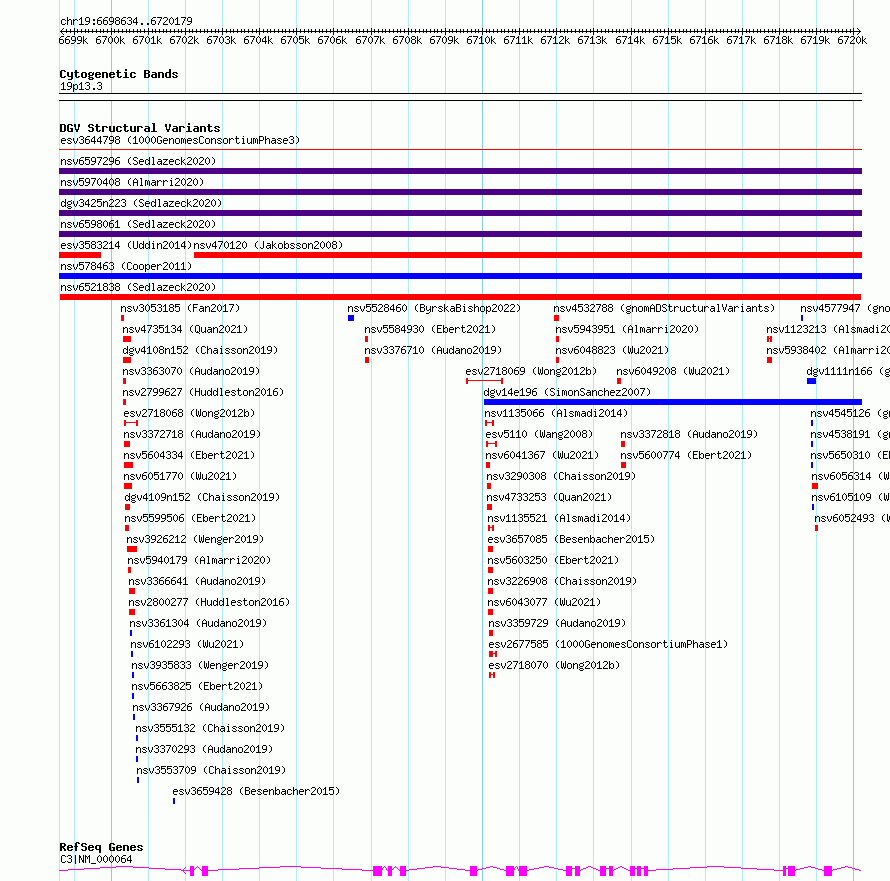Click esv2718069 (Wong2012b) label
890x881 pixels.
(531, 371)
